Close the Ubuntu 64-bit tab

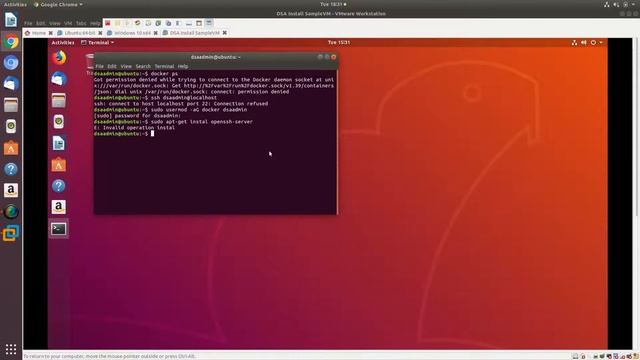tap(100, 33)
